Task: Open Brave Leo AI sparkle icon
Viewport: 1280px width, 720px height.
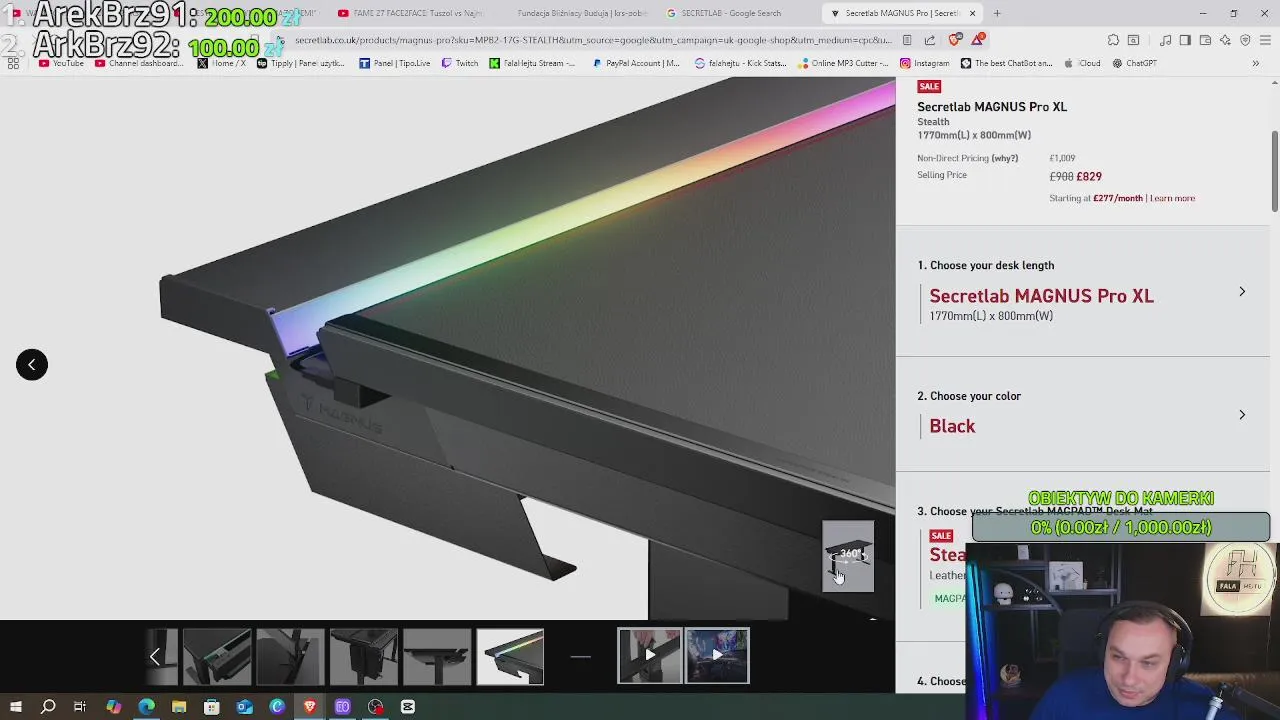Action: coord(1225,40)
